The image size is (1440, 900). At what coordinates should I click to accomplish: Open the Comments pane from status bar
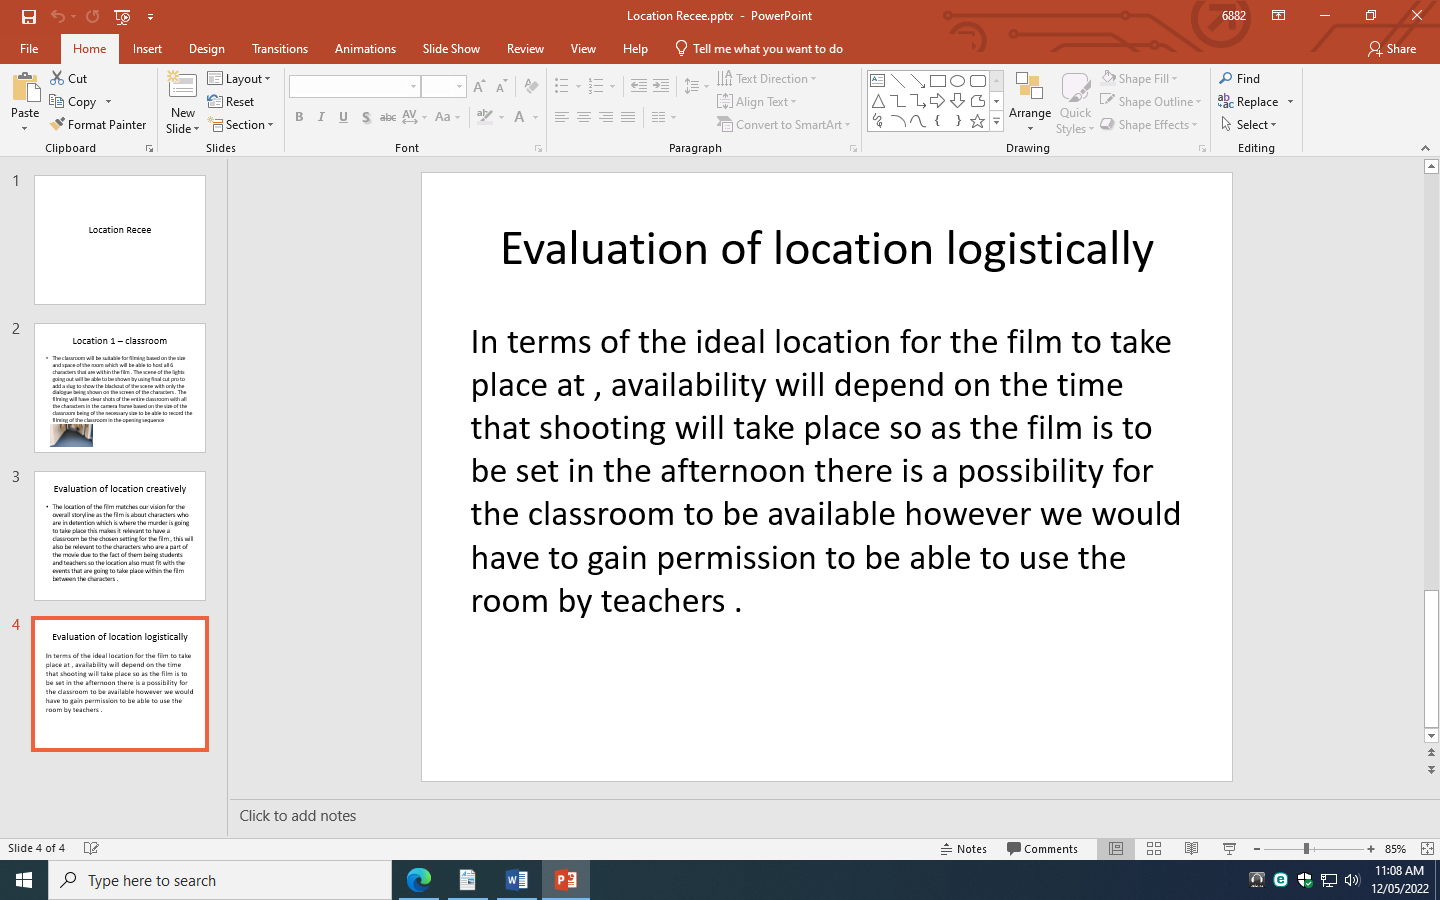(x=1042, y=849)
